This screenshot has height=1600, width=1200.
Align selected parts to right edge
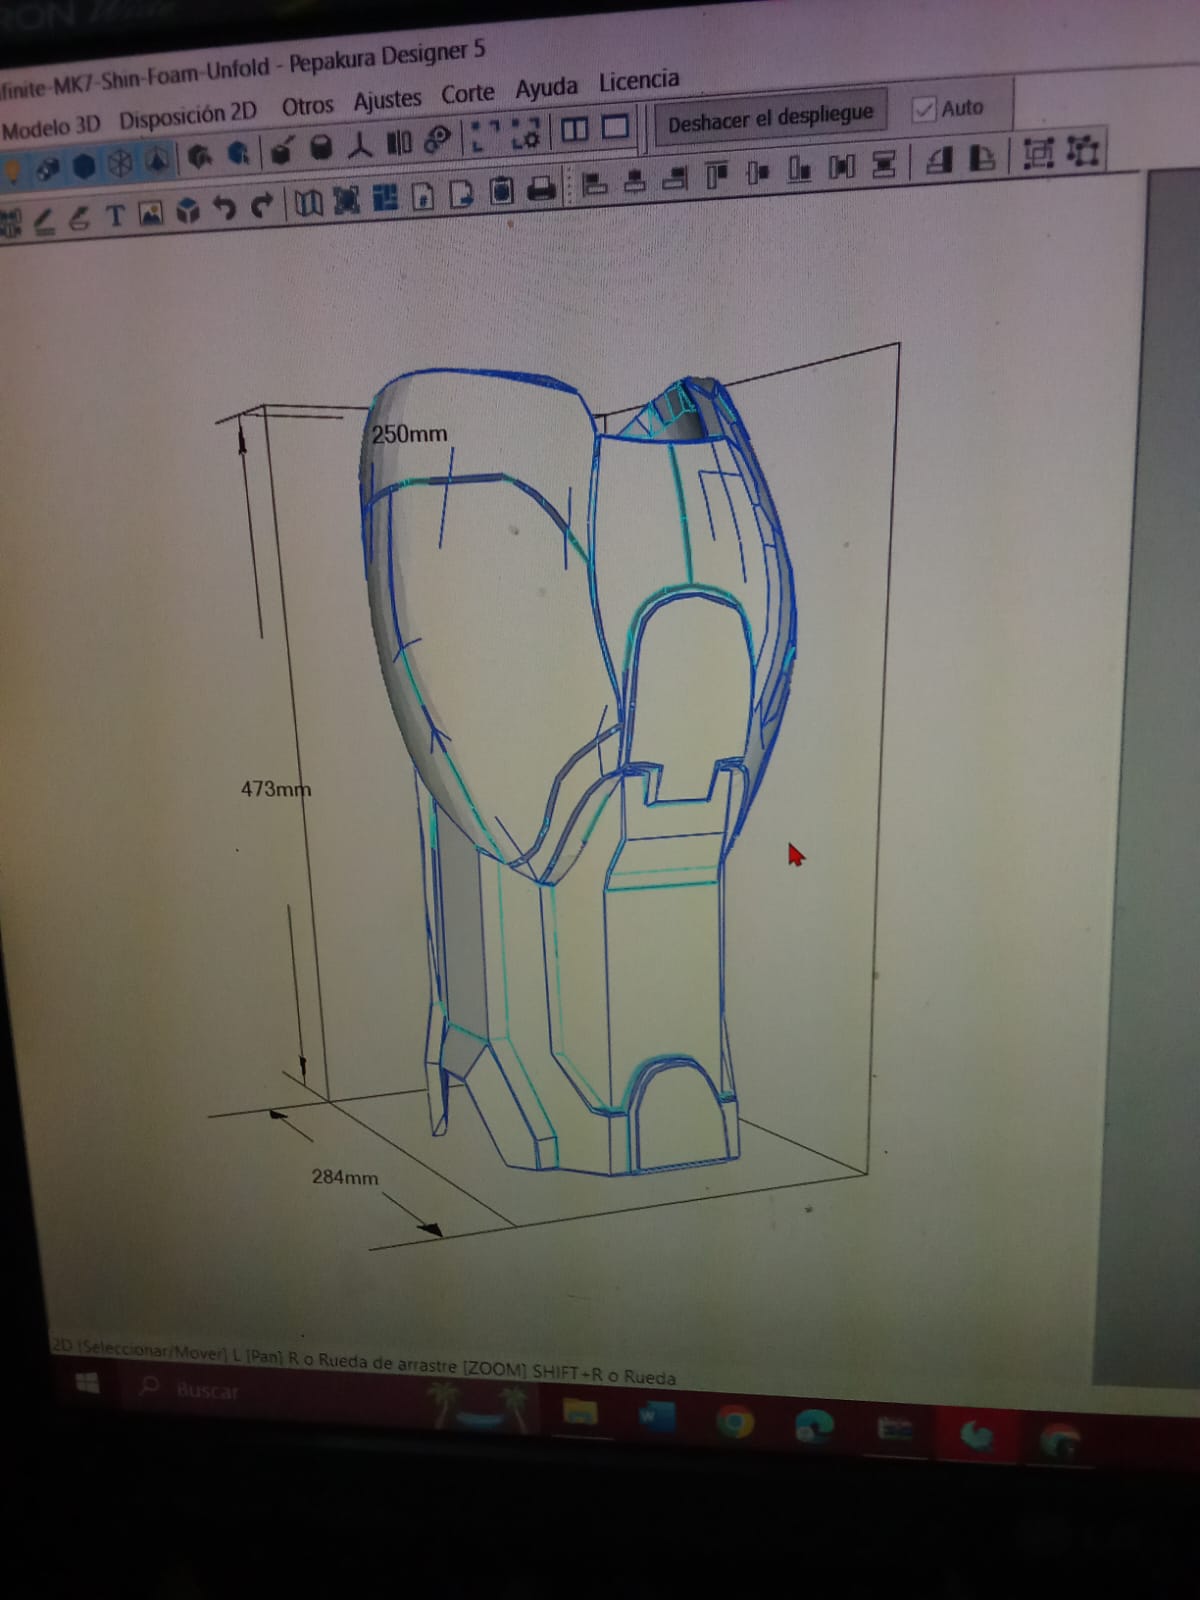675,179
